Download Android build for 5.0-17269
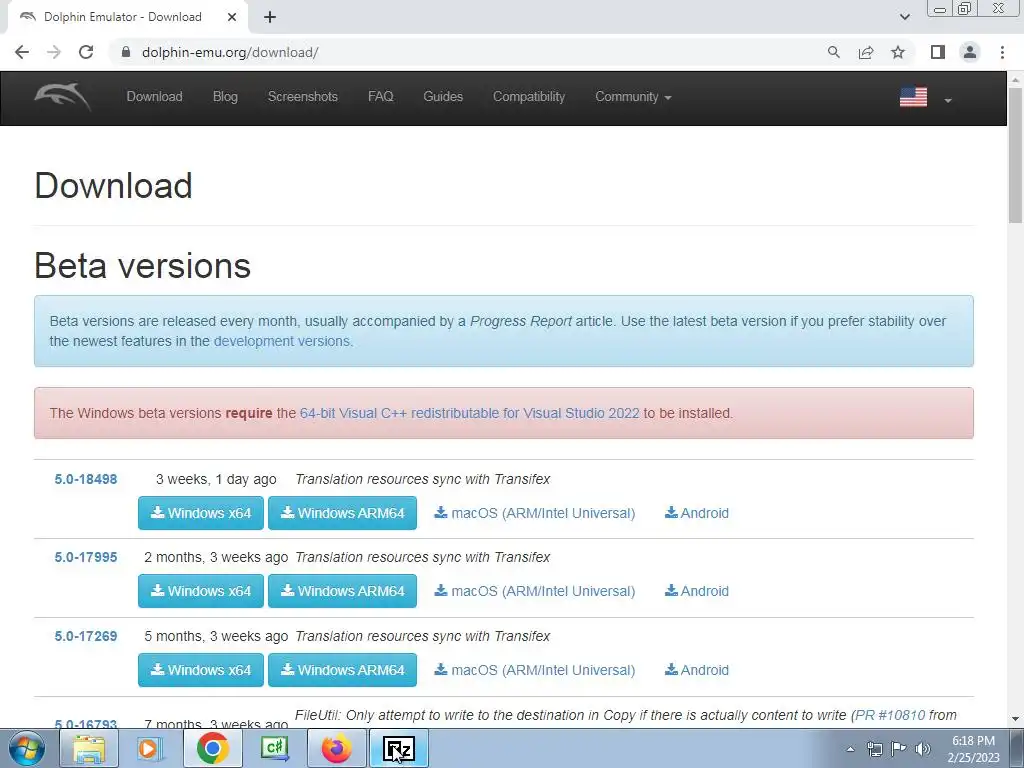The width and height of the screenshot is (1024, 768). point(697,670)
